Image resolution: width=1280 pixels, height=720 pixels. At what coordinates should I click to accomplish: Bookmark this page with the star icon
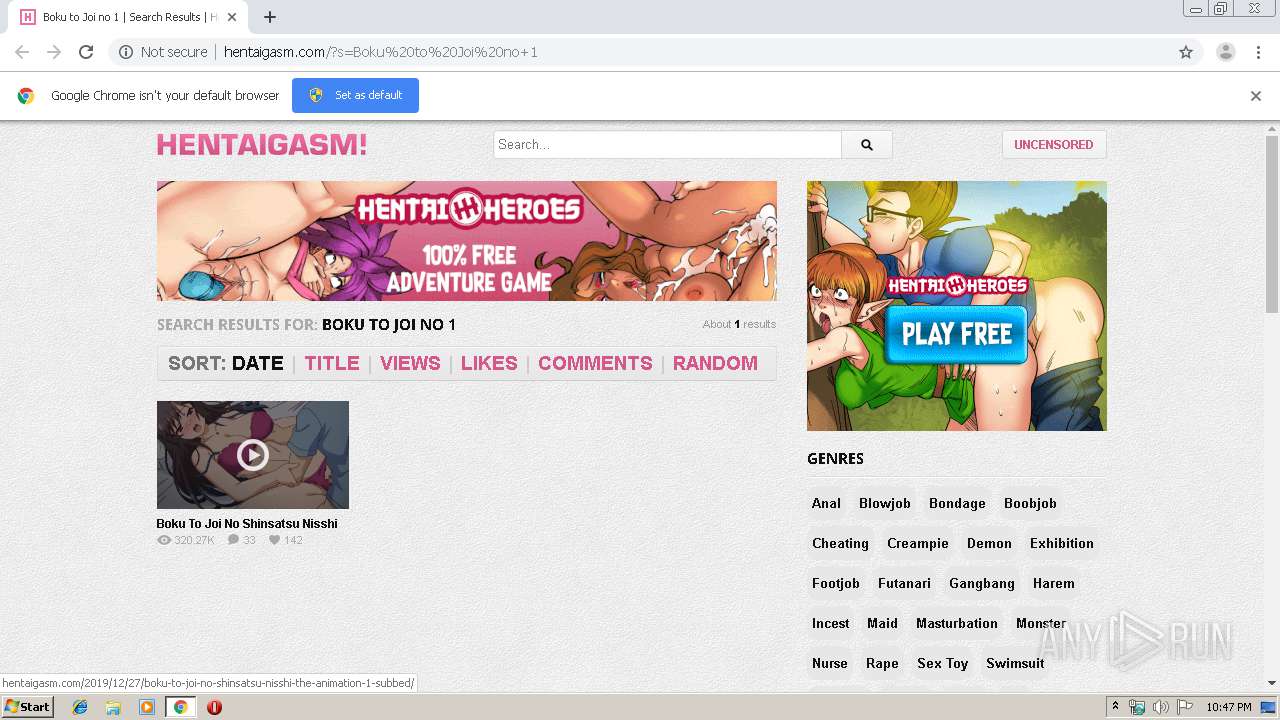pos(1186,52)
